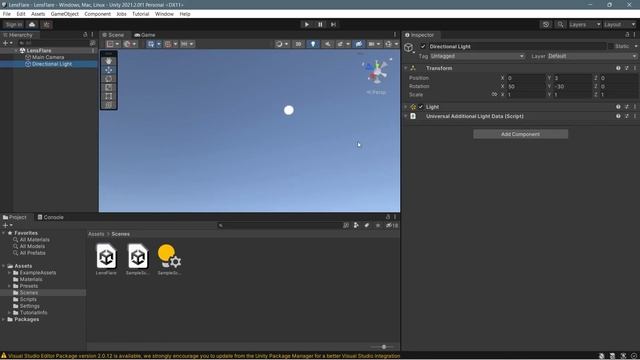Select the Rotate tool in Scene overlay
640x360 pixels.
109,79
